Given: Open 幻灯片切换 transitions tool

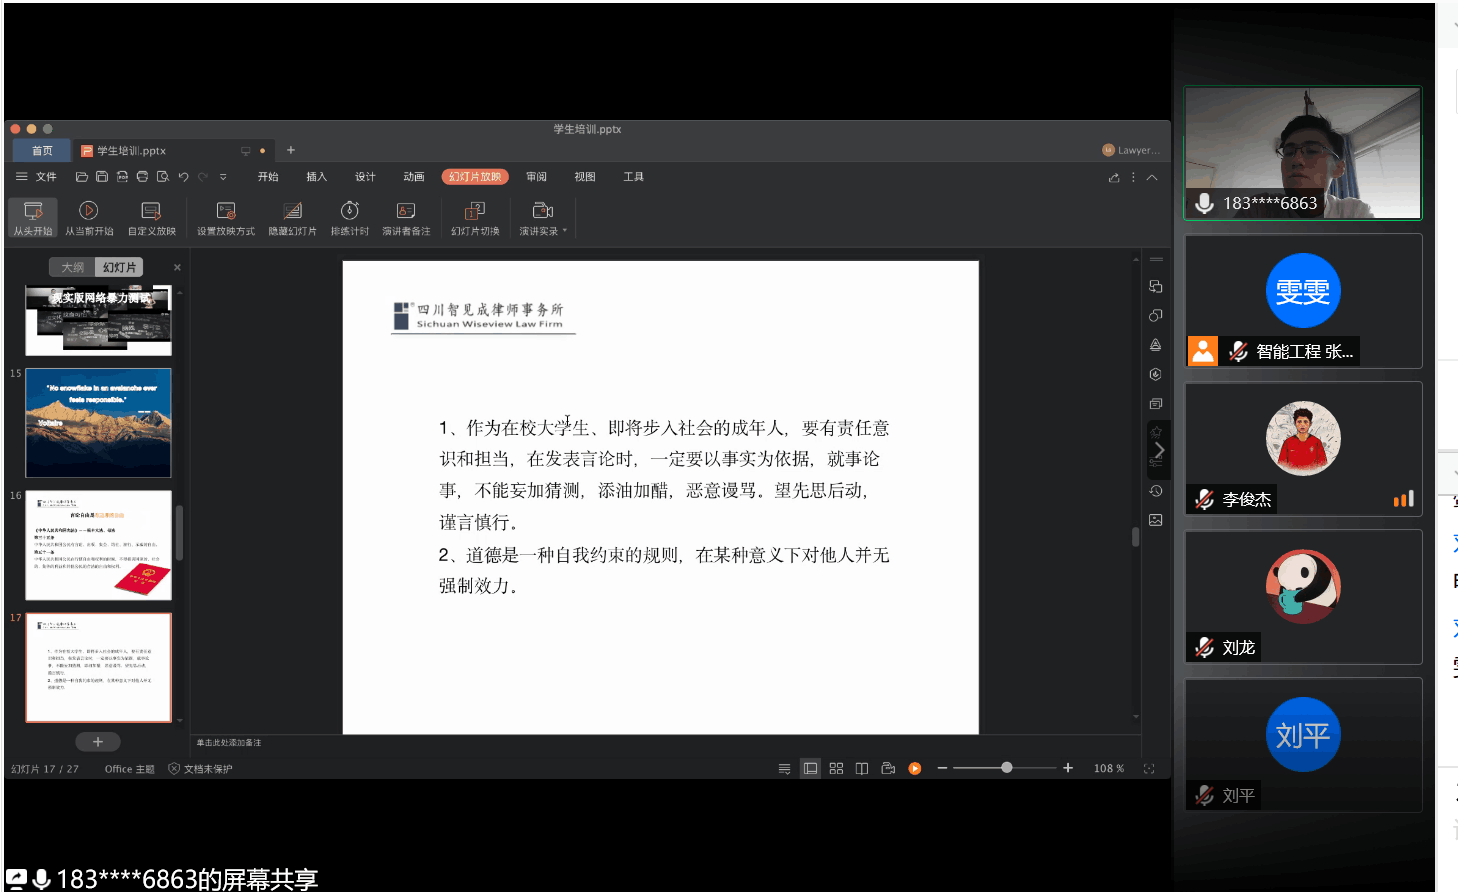Looking at the screenshot, I should (475, 211).
